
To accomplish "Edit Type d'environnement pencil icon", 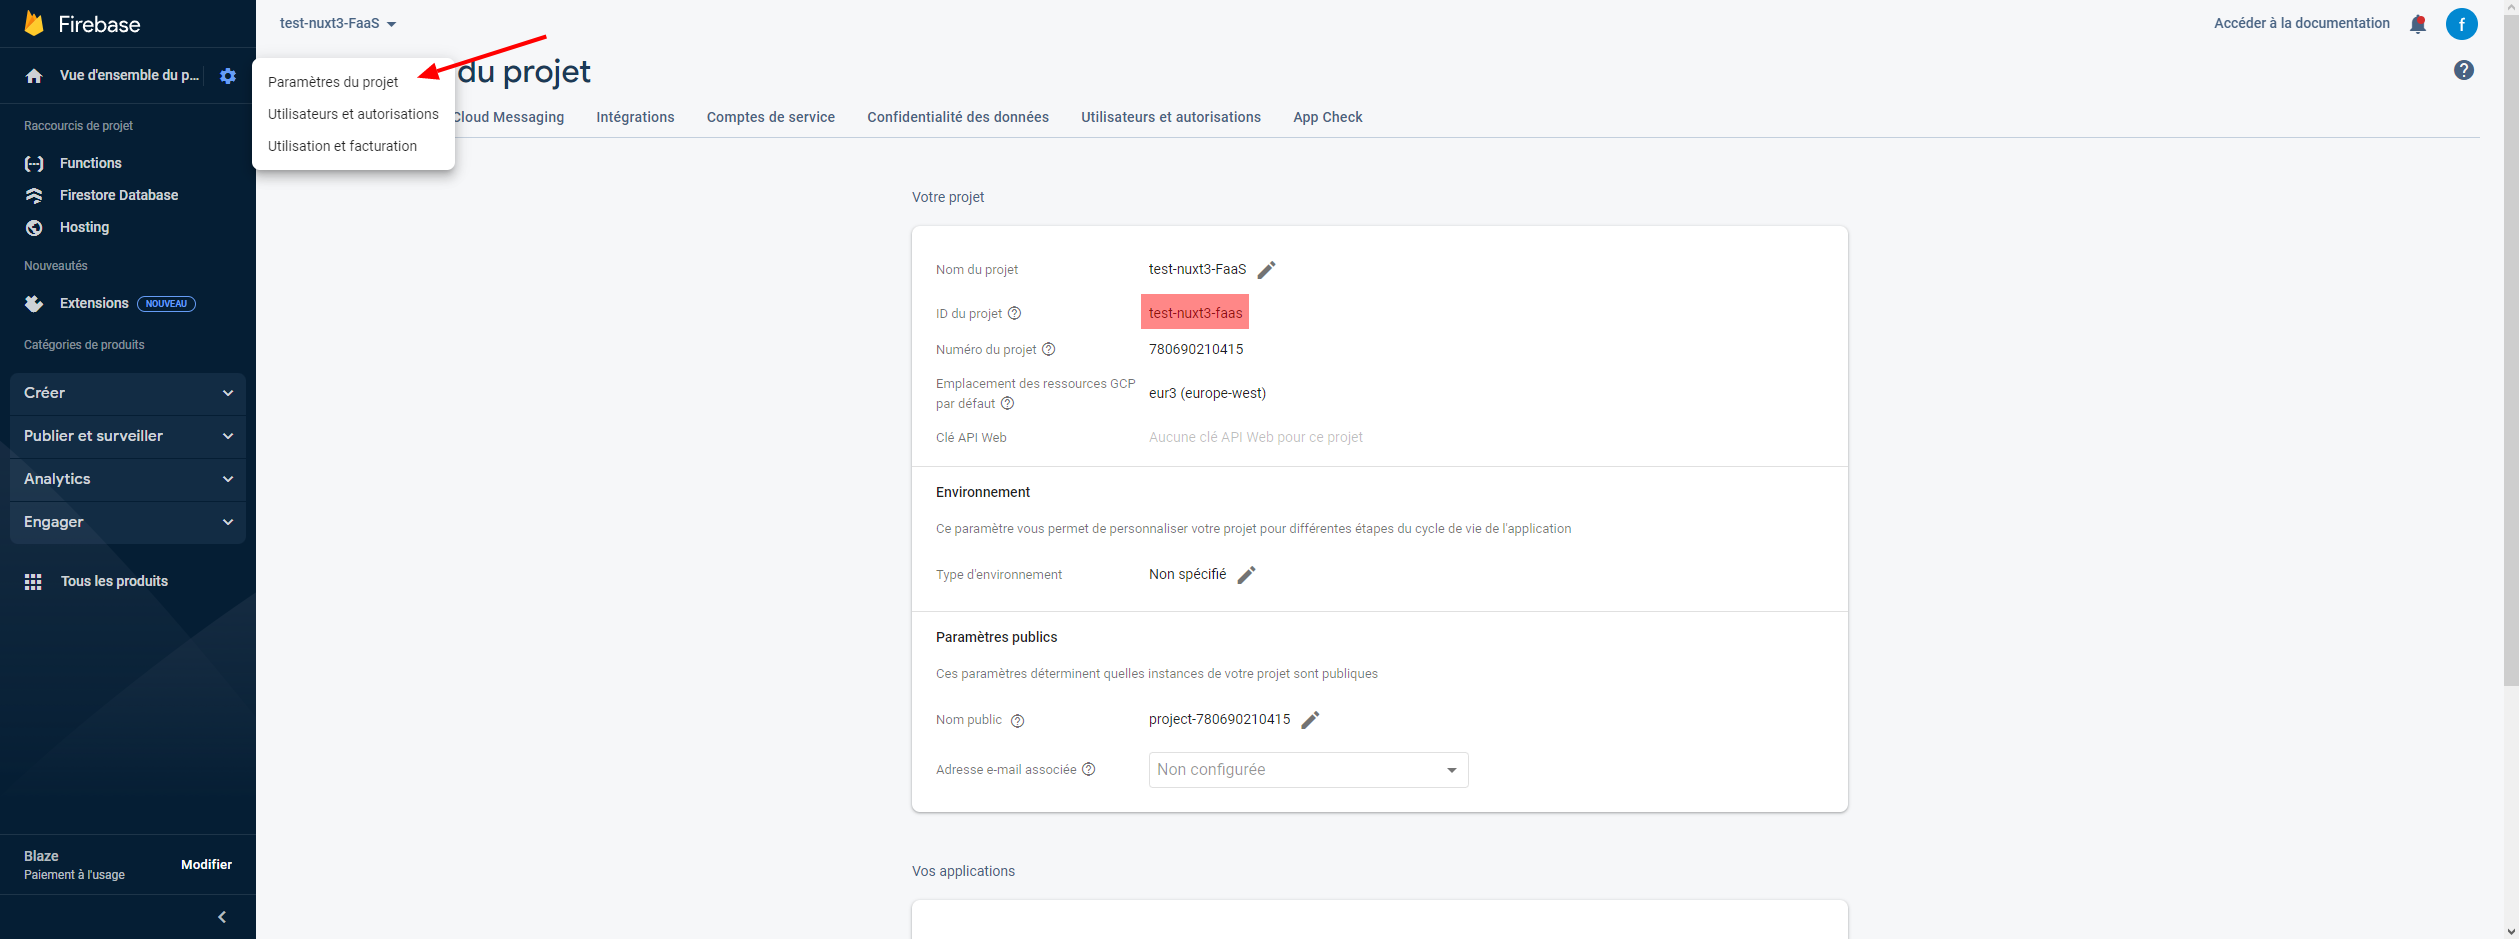I will click(x=1246, y=575).
